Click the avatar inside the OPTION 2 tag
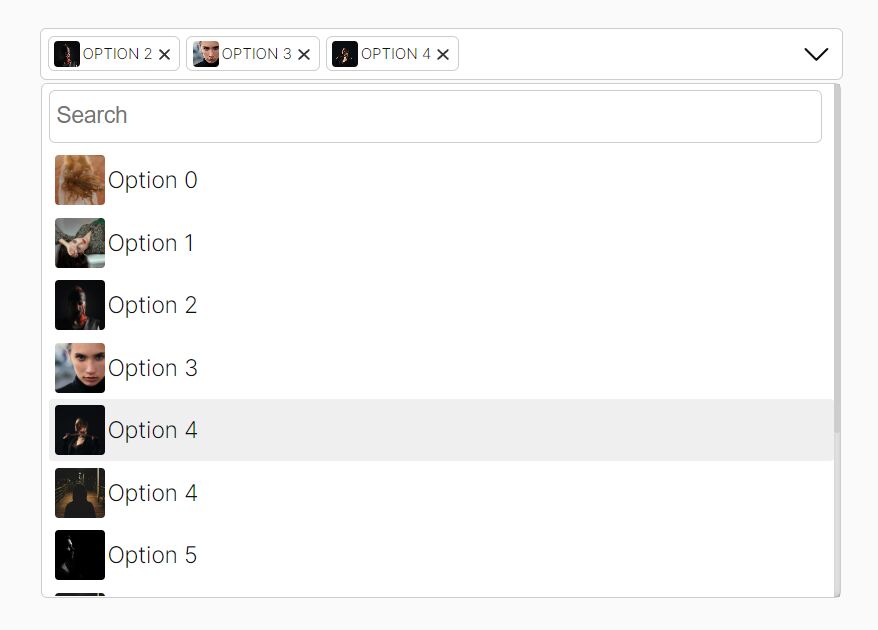This screenshot has height=630, width=878. pyautogui.click(x=66, y=53)
